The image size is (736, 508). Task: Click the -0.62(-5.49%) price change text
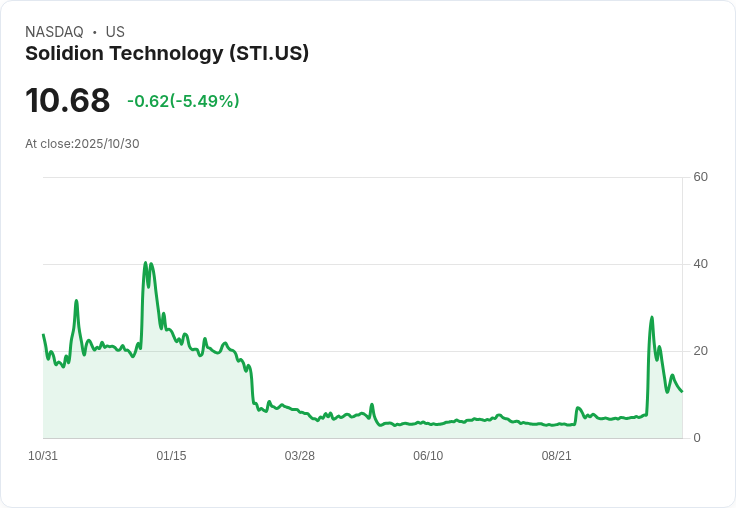183,101
